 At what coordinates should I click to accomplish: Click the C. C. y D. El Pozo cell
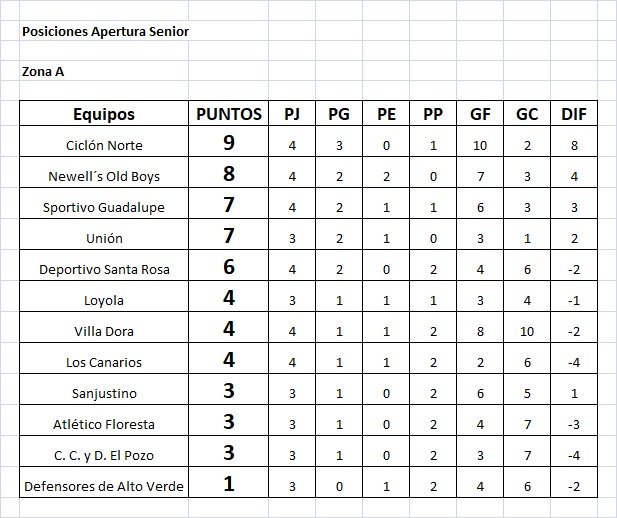click(104, 451)
